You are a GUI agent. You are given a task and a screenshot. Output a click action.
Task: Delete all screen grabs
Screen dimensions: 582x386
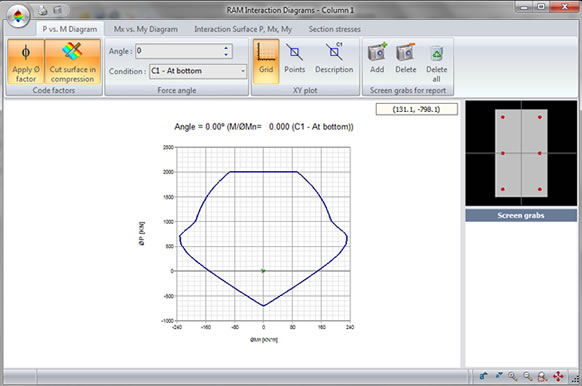(x=436, y=63)
